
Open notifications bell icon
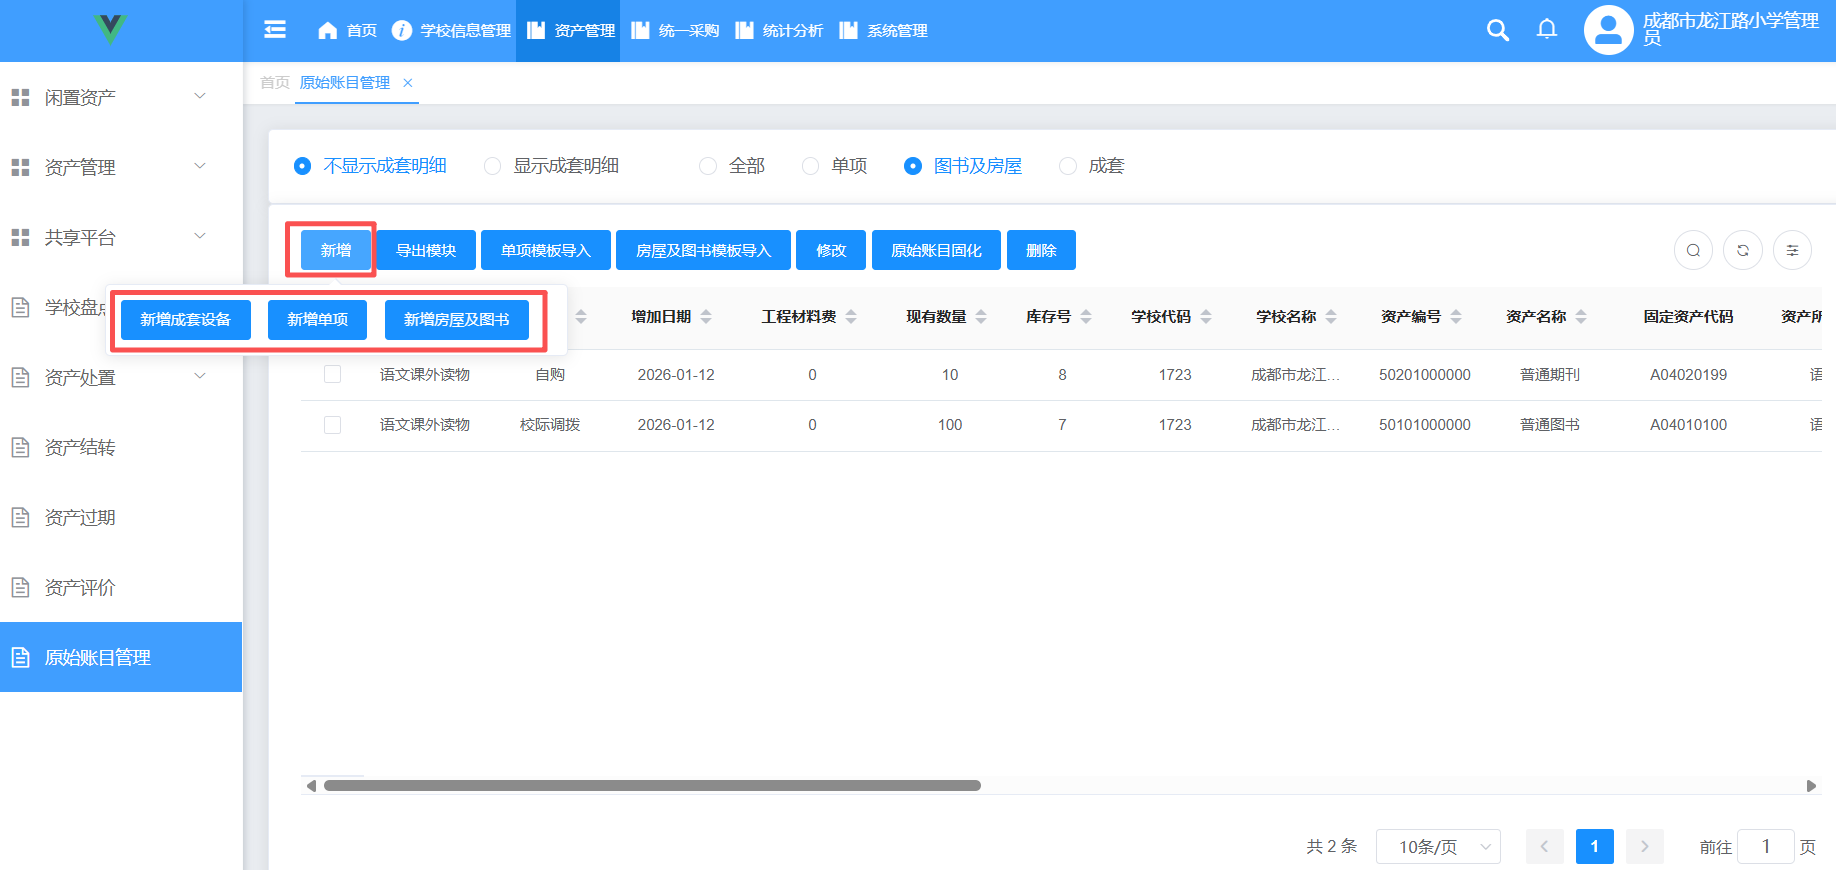[1546, 30]
